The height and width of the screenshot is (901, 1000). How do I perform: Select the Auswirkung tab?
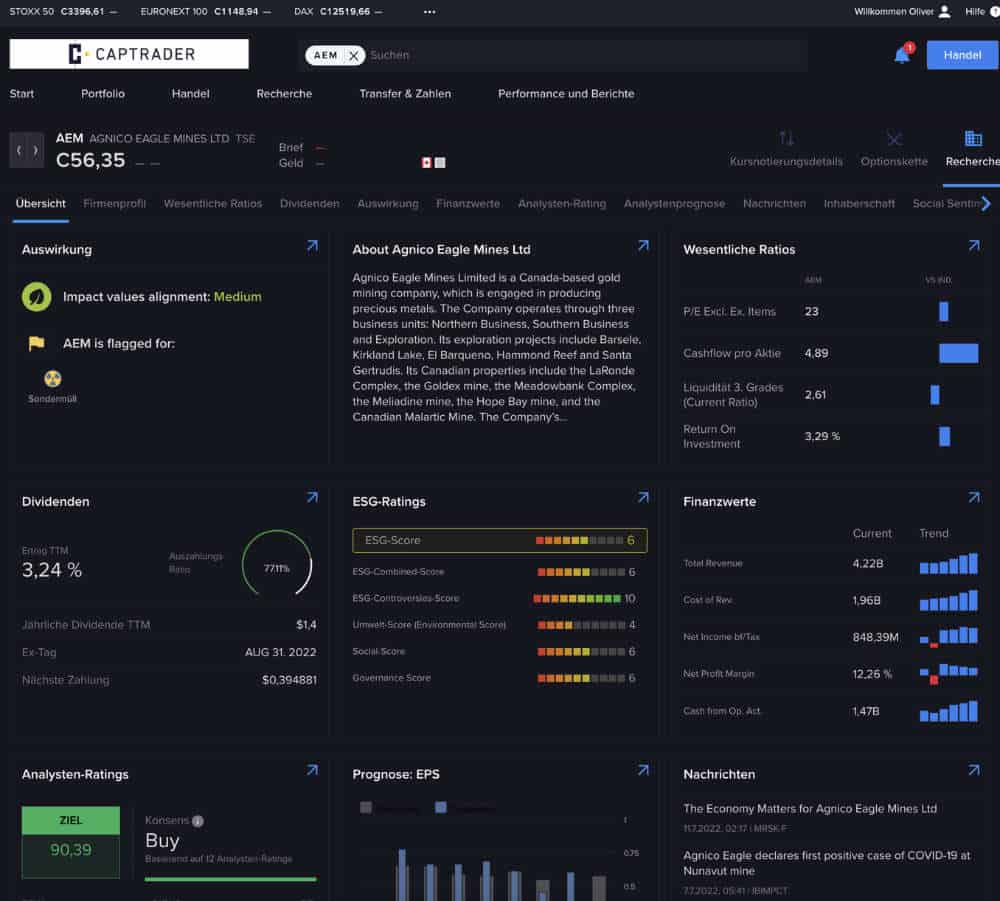click(x=388, y=203)
